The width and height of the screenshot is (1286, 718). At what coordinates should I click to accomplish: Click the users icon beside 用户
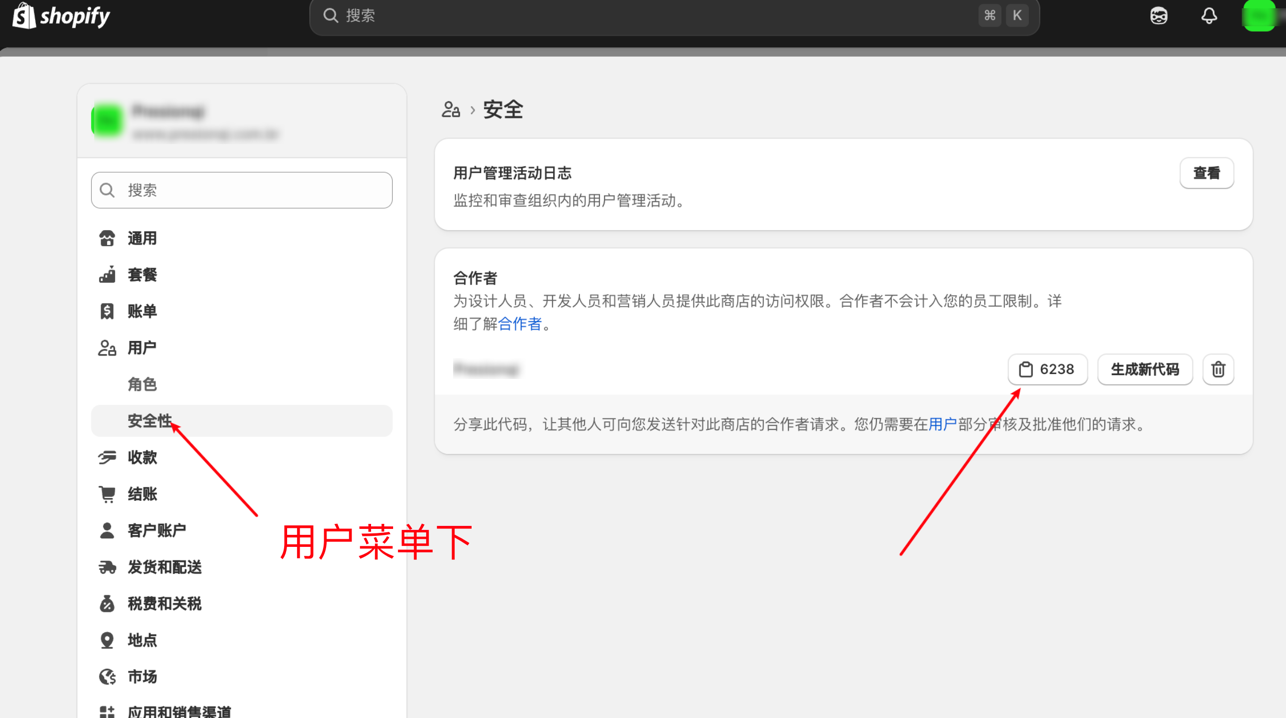(107, 348)
